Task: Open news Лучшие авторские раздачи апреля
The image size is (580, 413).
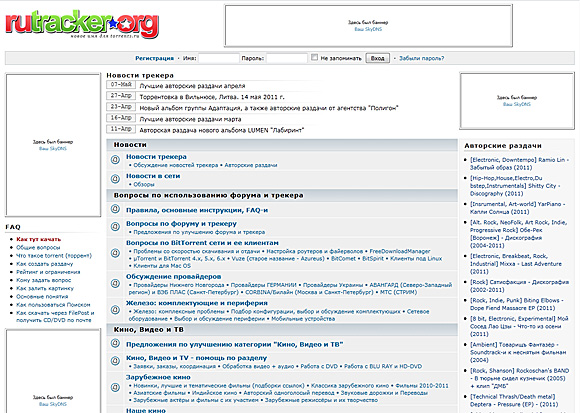Action: pos(192,86)
